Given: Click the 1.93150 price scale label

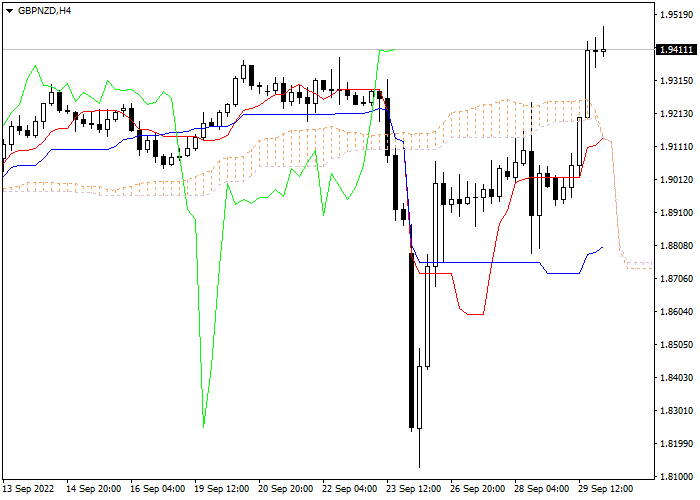Looking at the screenshot, I should pyautogui.click(x=676, y=81).
